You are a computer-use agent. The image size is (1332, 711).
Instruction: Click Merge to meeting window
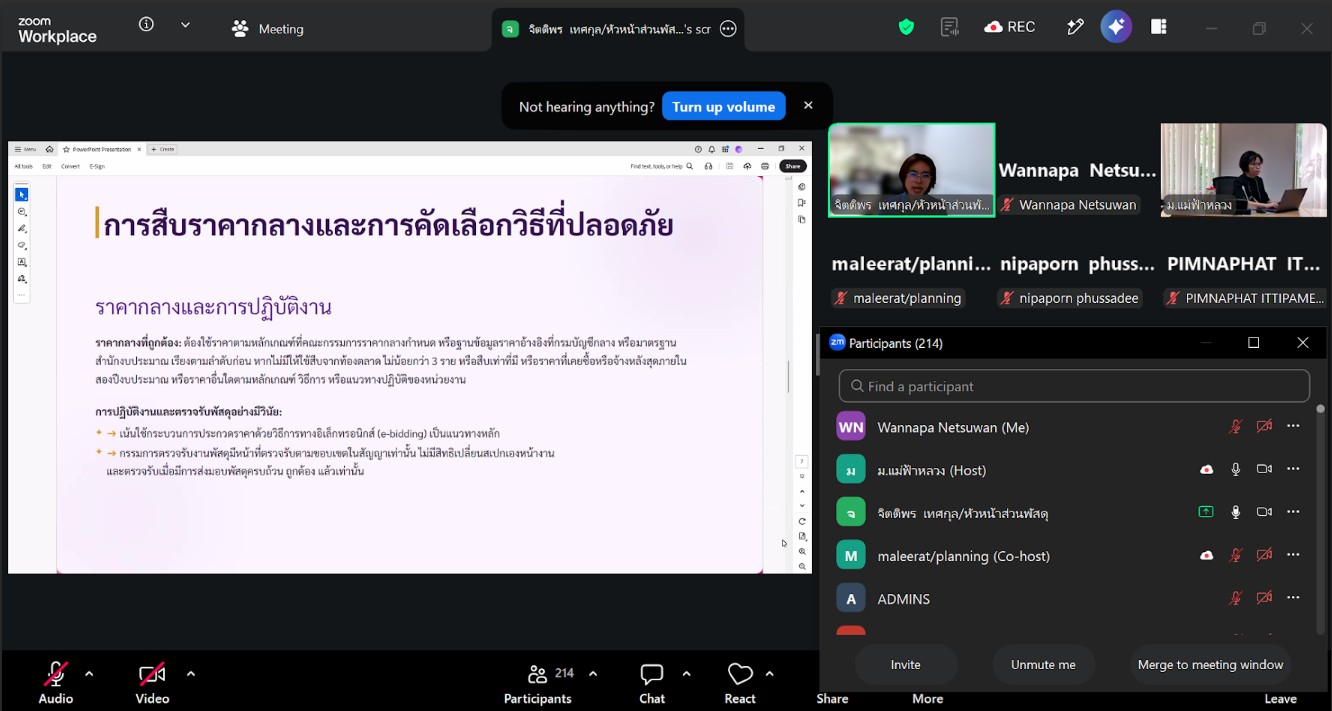tap(1210, 664)
